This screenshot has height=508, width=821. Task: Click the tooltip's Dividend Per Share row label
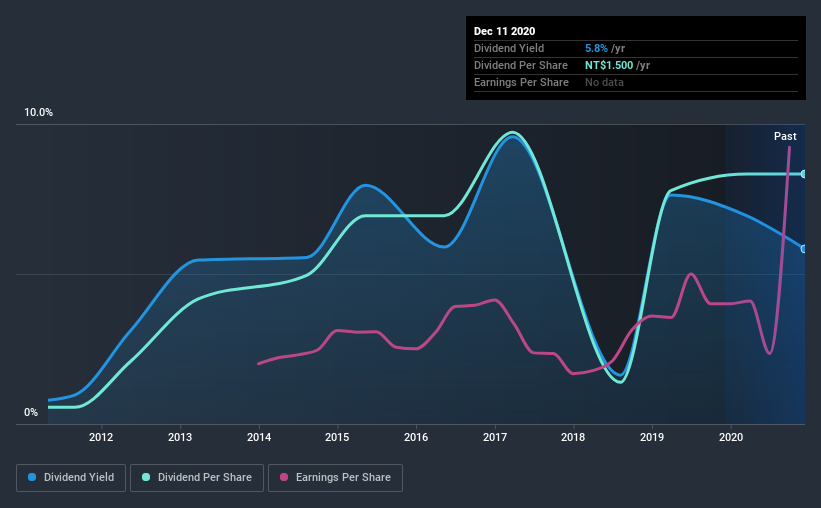[x=520, y=65]
